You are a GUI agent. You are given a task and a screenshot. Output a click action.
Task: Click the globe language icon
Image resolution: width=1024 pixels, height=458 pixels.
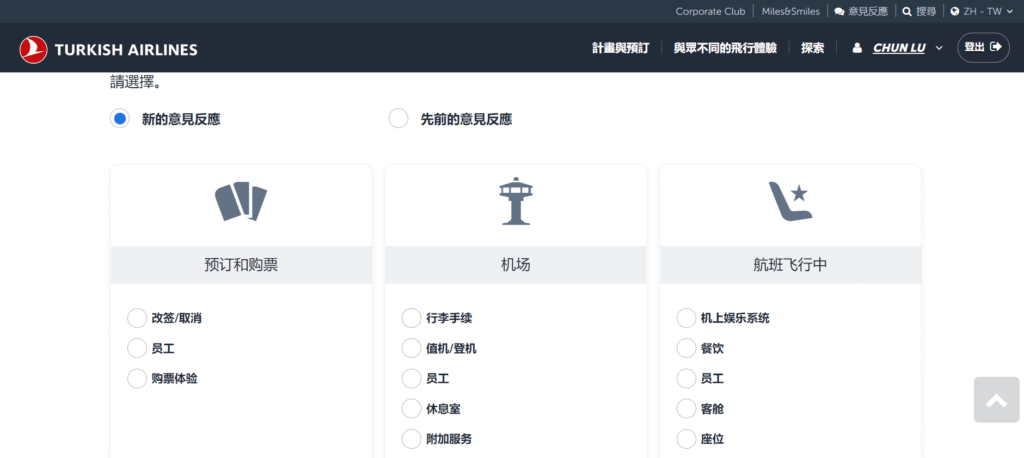(955, 12)
